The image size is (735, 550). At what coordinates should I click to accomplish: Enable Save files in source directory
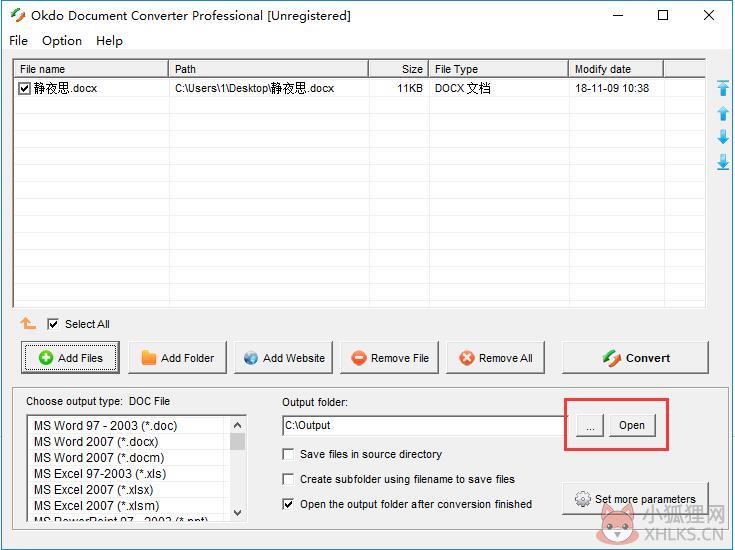[288, 454]
